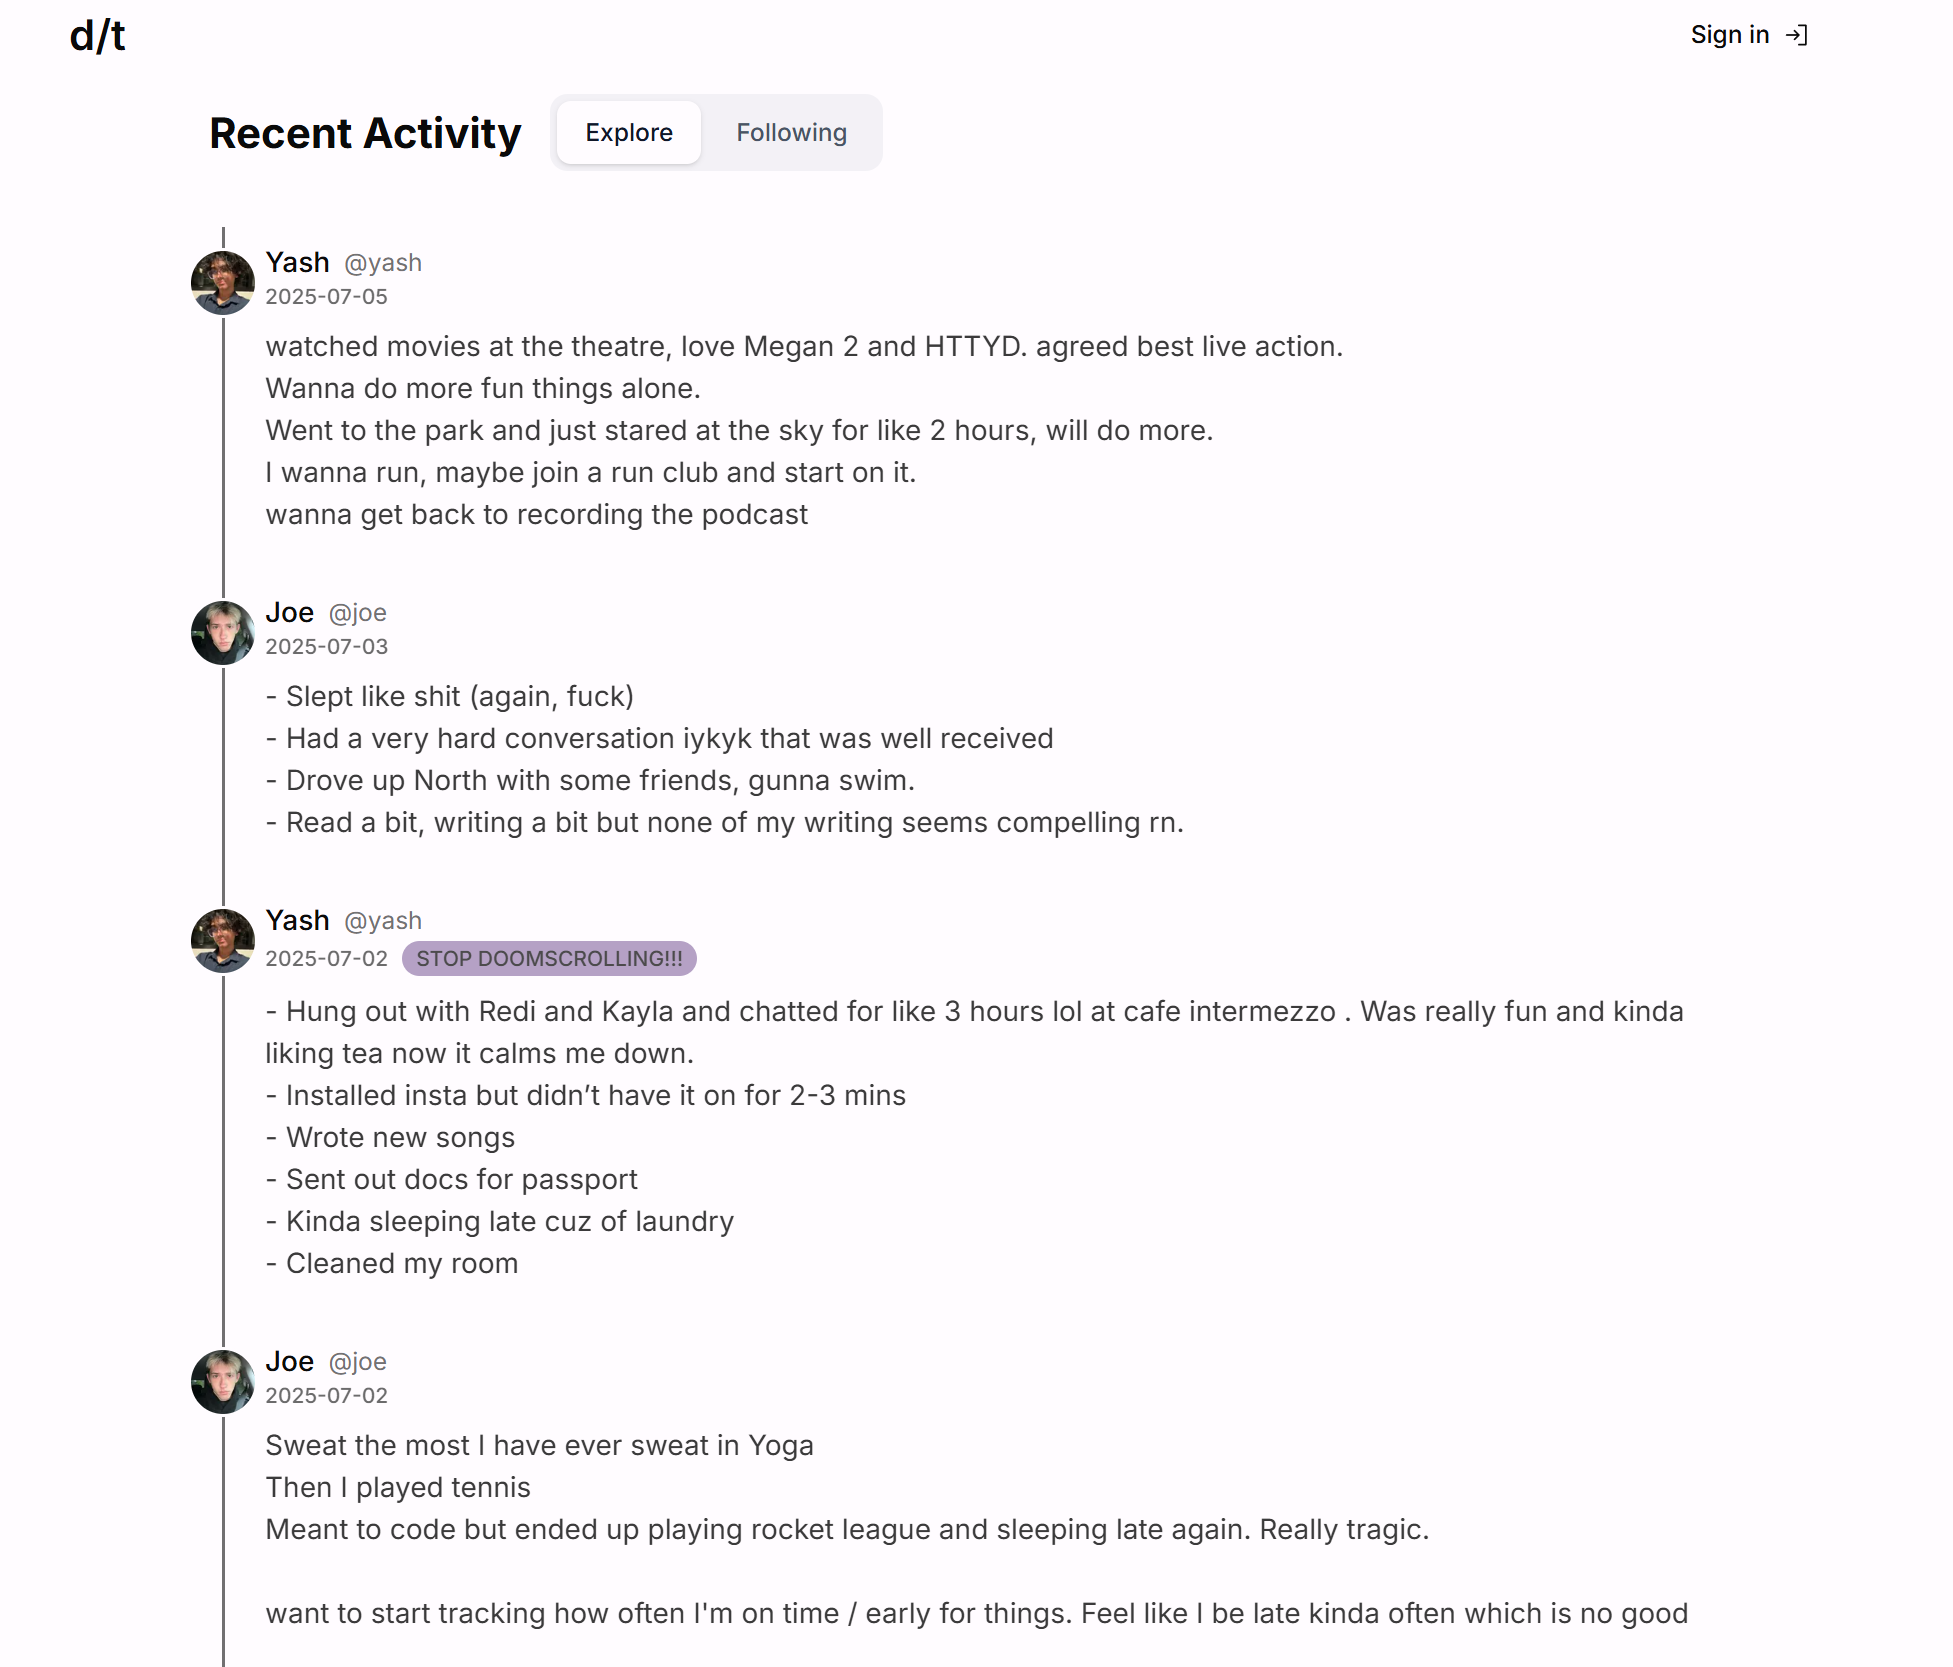Click the Recent Activity heading
Image resolution: width=1953 pixels, height=1667 pixels.
(365, 133)
